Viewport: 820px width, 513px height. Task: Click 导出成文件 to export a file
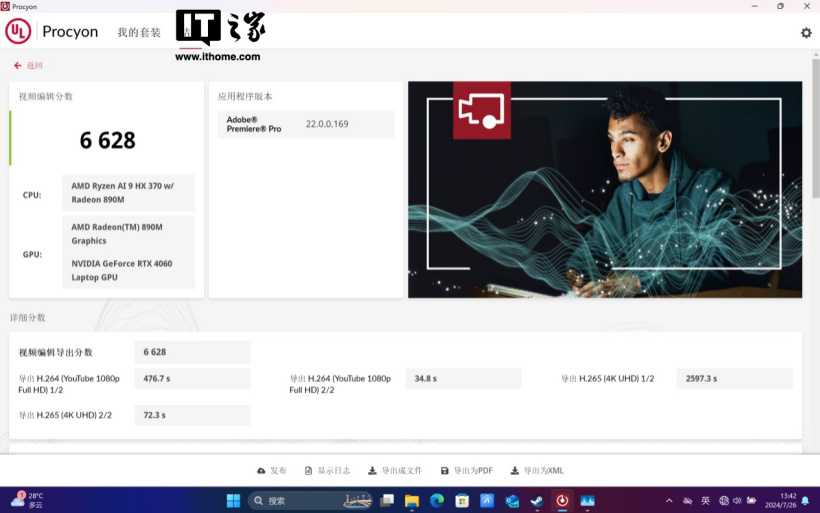click(395, 471)
